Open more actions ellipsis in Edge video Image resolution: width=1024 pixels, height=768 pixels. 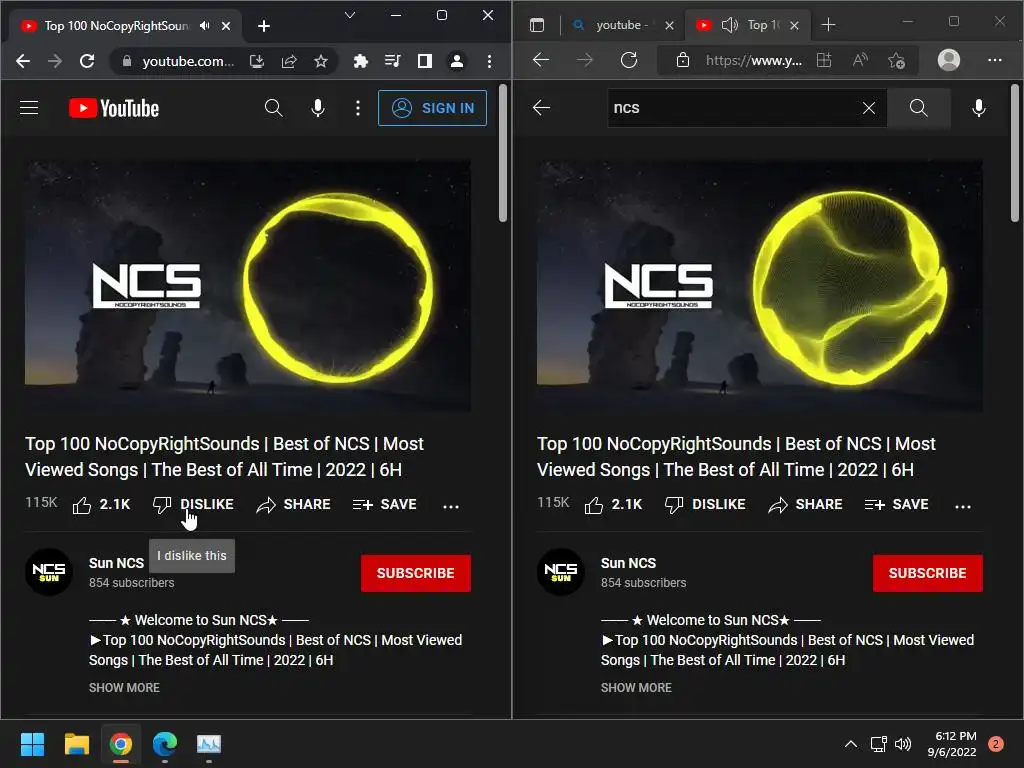click(963, 506)
